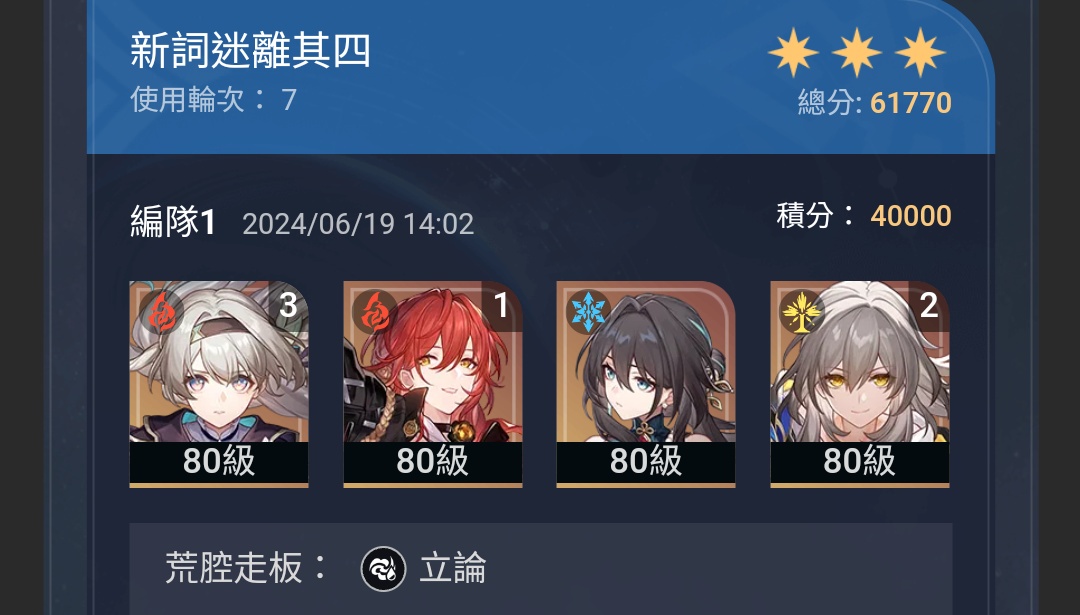Image resolution: width=1080 pixels, height=615 pixels.
Task: Click the eidolon badge 3 on Firefly
Action: point(289,305)
